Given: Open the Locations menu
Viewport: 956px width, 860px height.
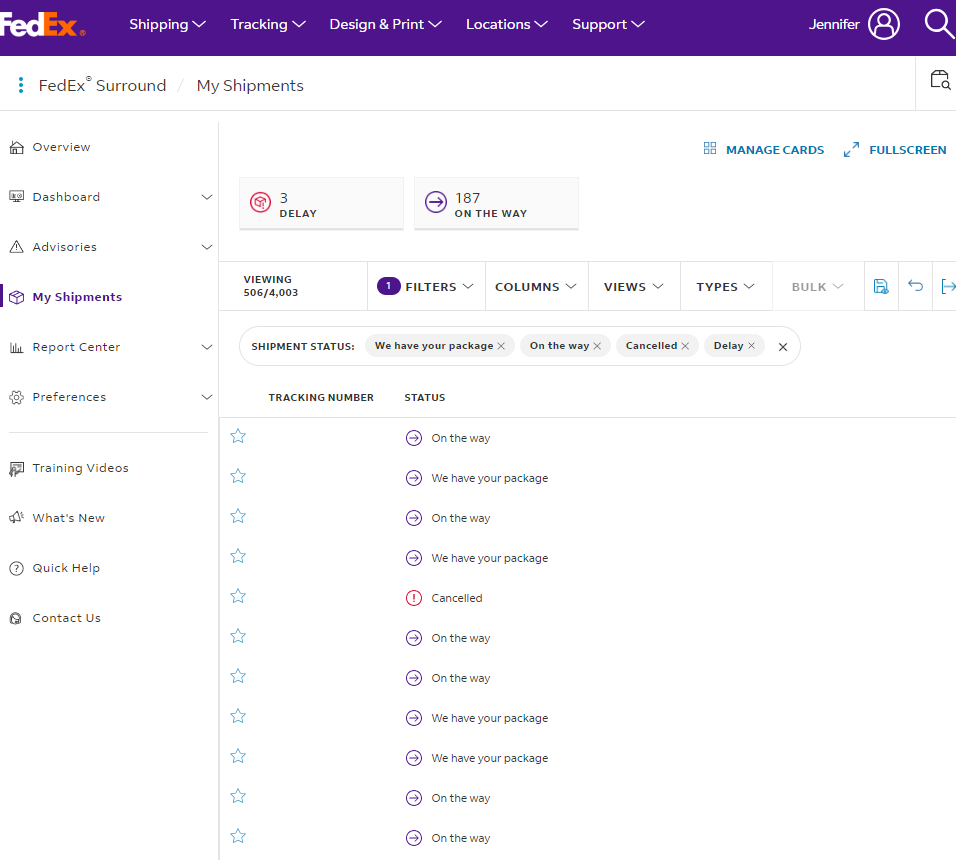Looking at the screenshot, I should click(x=507, y=24).
